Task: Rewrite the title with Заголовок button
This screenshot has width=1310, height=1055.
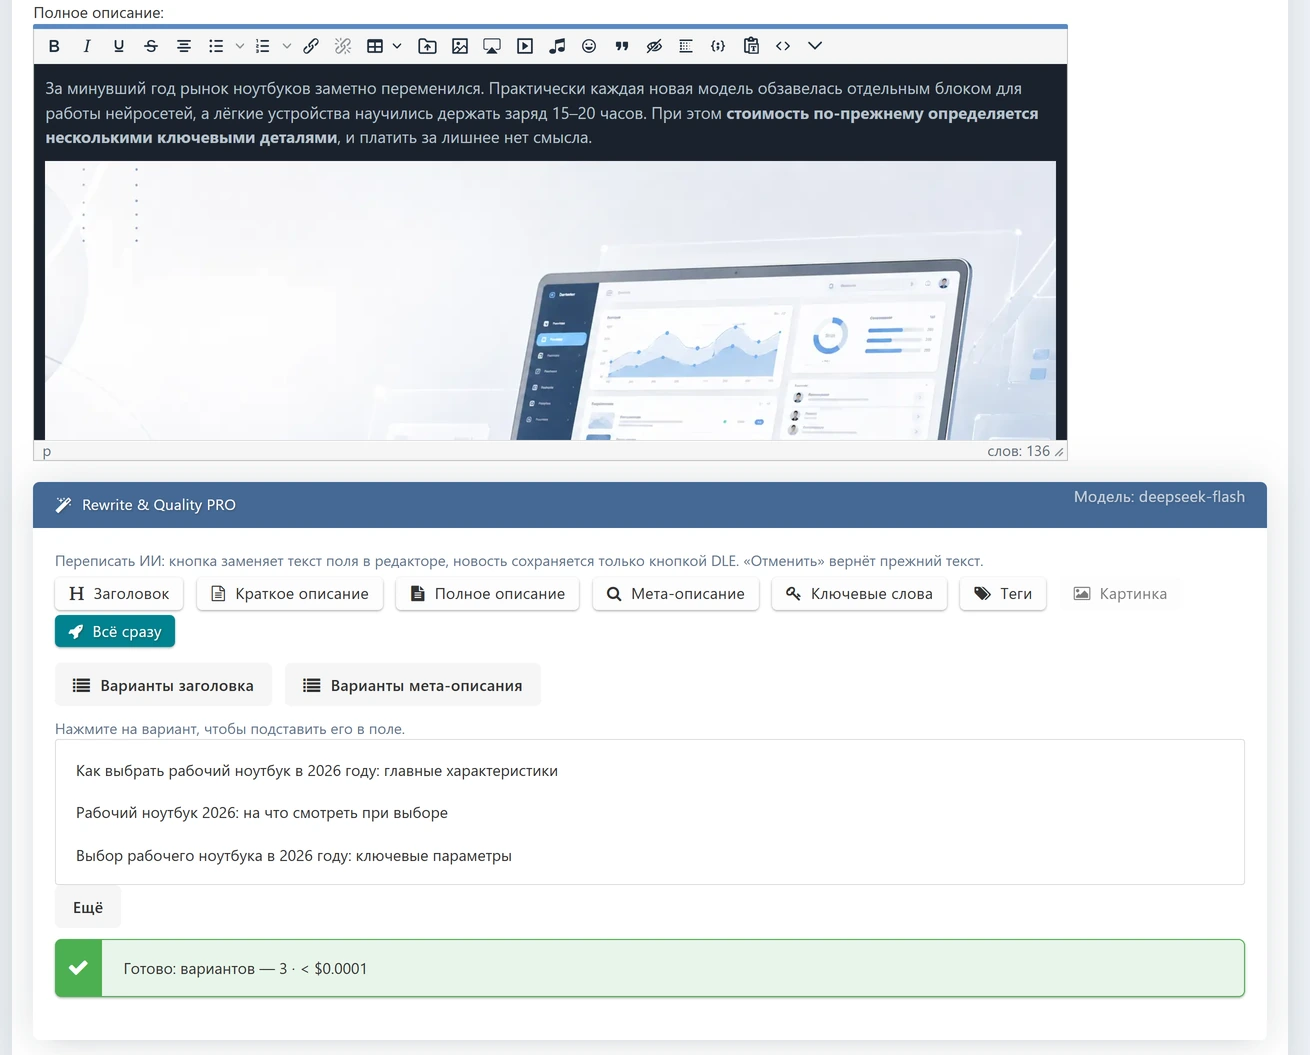Action: coord(119,594)
